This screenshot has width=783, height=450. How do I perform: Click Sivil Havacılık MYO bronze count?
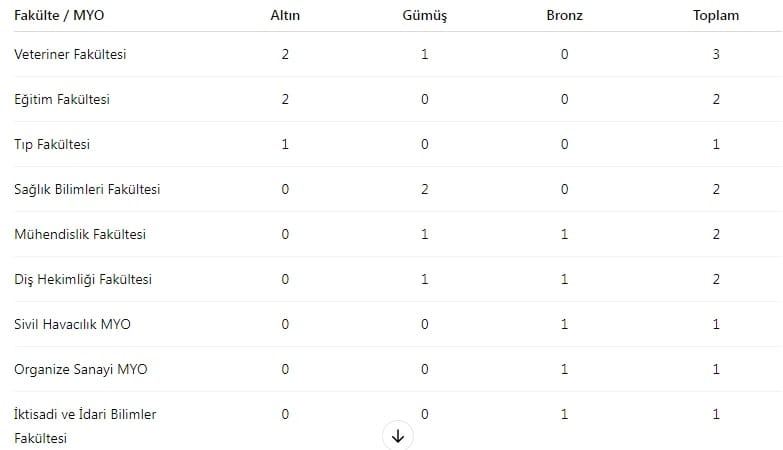[564, 324]
